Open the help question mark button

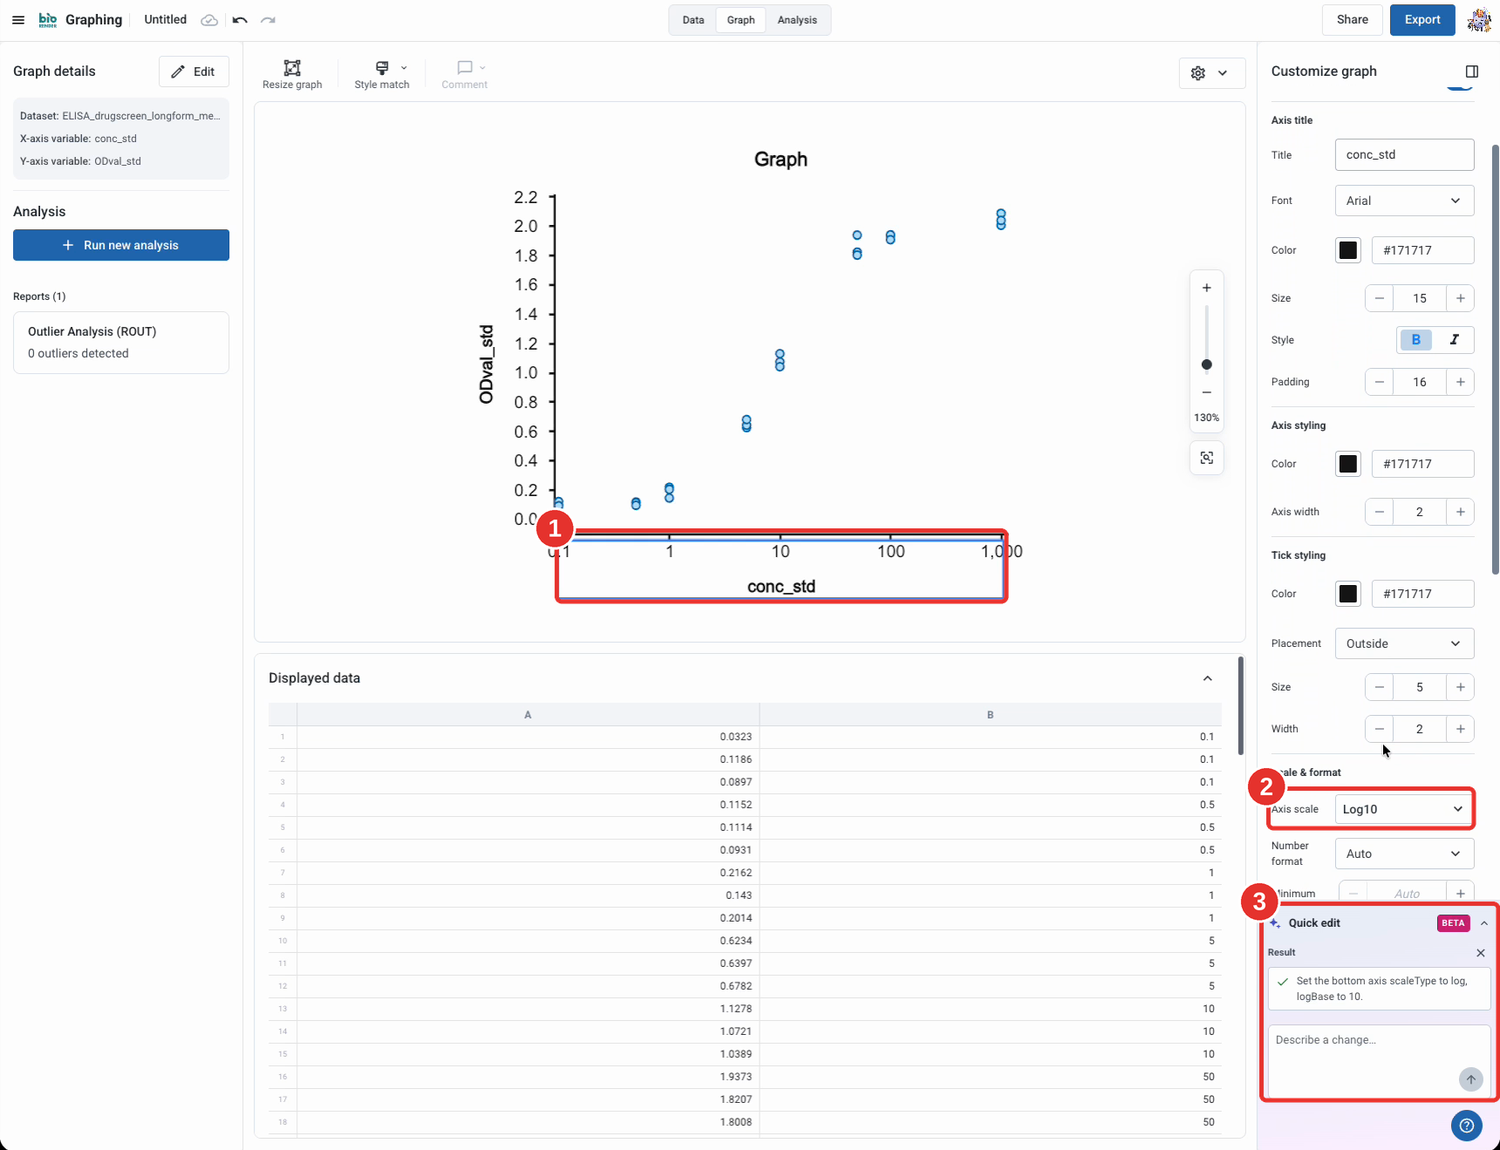tap(1466, 1126)
